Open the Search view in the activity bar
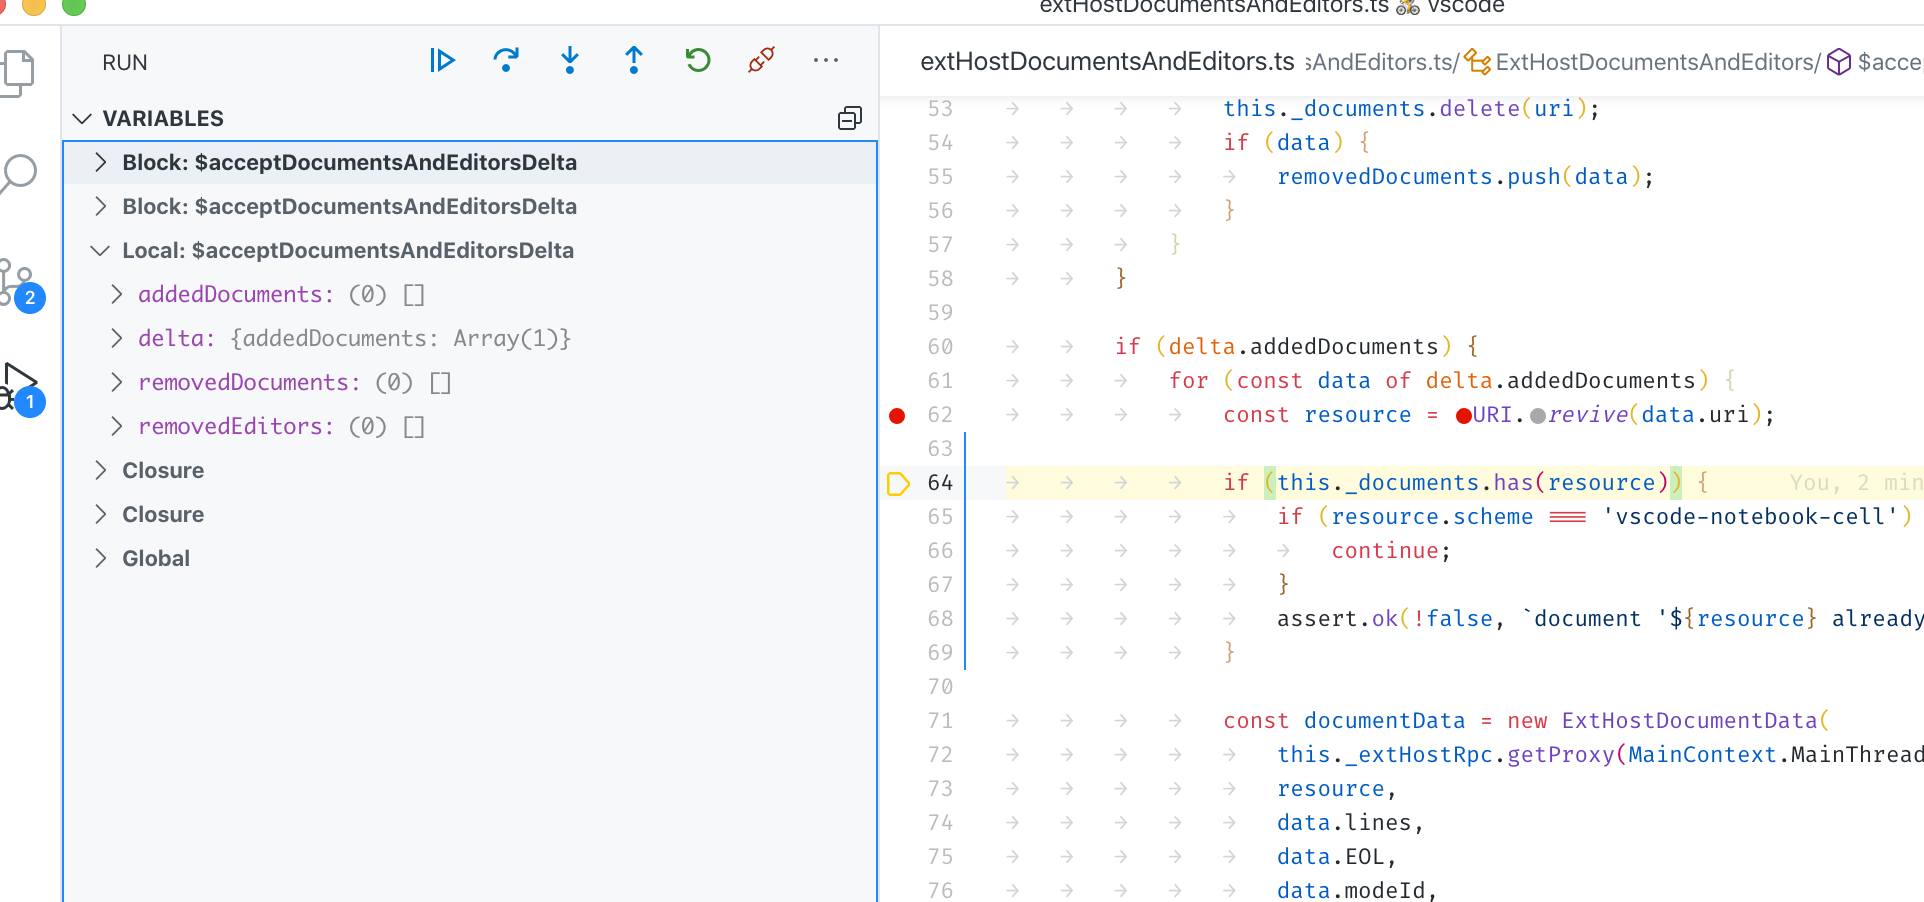Screen dimensions: 1924x902 [17, 174]
